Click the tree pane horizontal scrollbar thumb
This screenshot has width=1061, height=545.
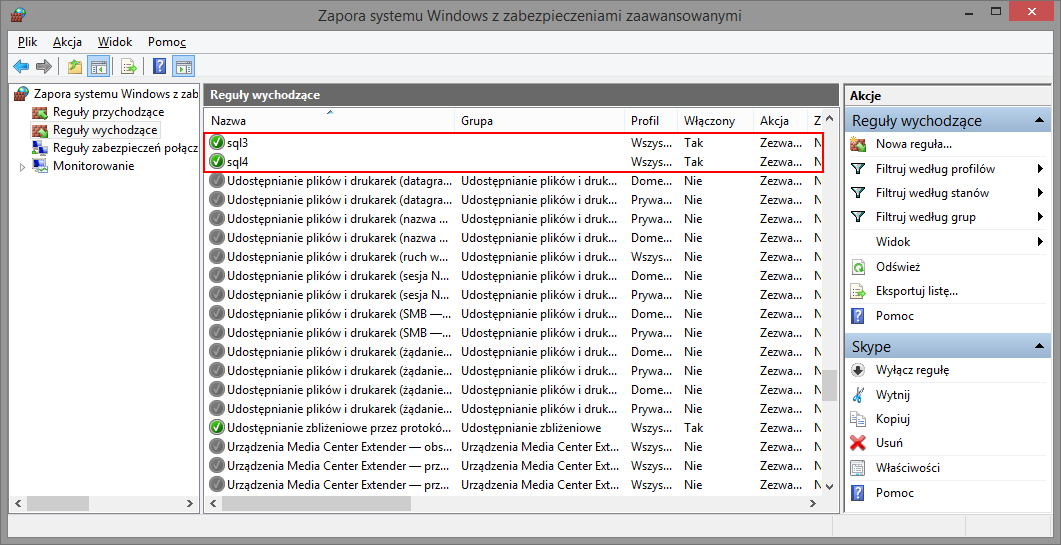[58, 504]
